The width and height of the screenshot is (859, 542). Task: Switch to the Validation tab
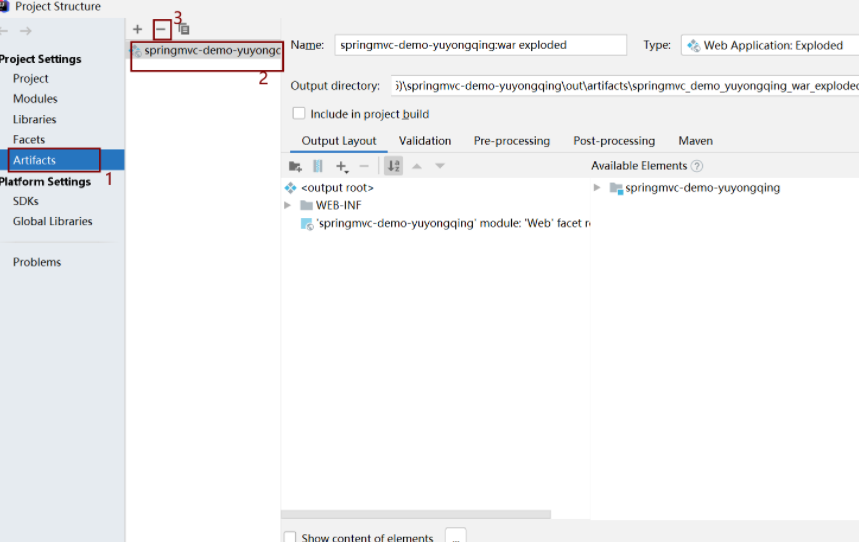[x=425, y=141]
